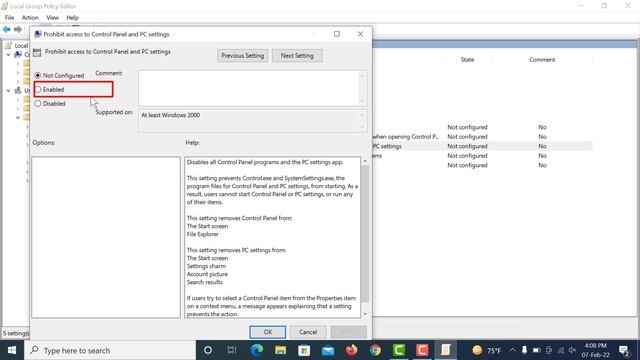
Task: Show hidden icons in system tray
Action: pyautogui.click(x=513, y=350)
